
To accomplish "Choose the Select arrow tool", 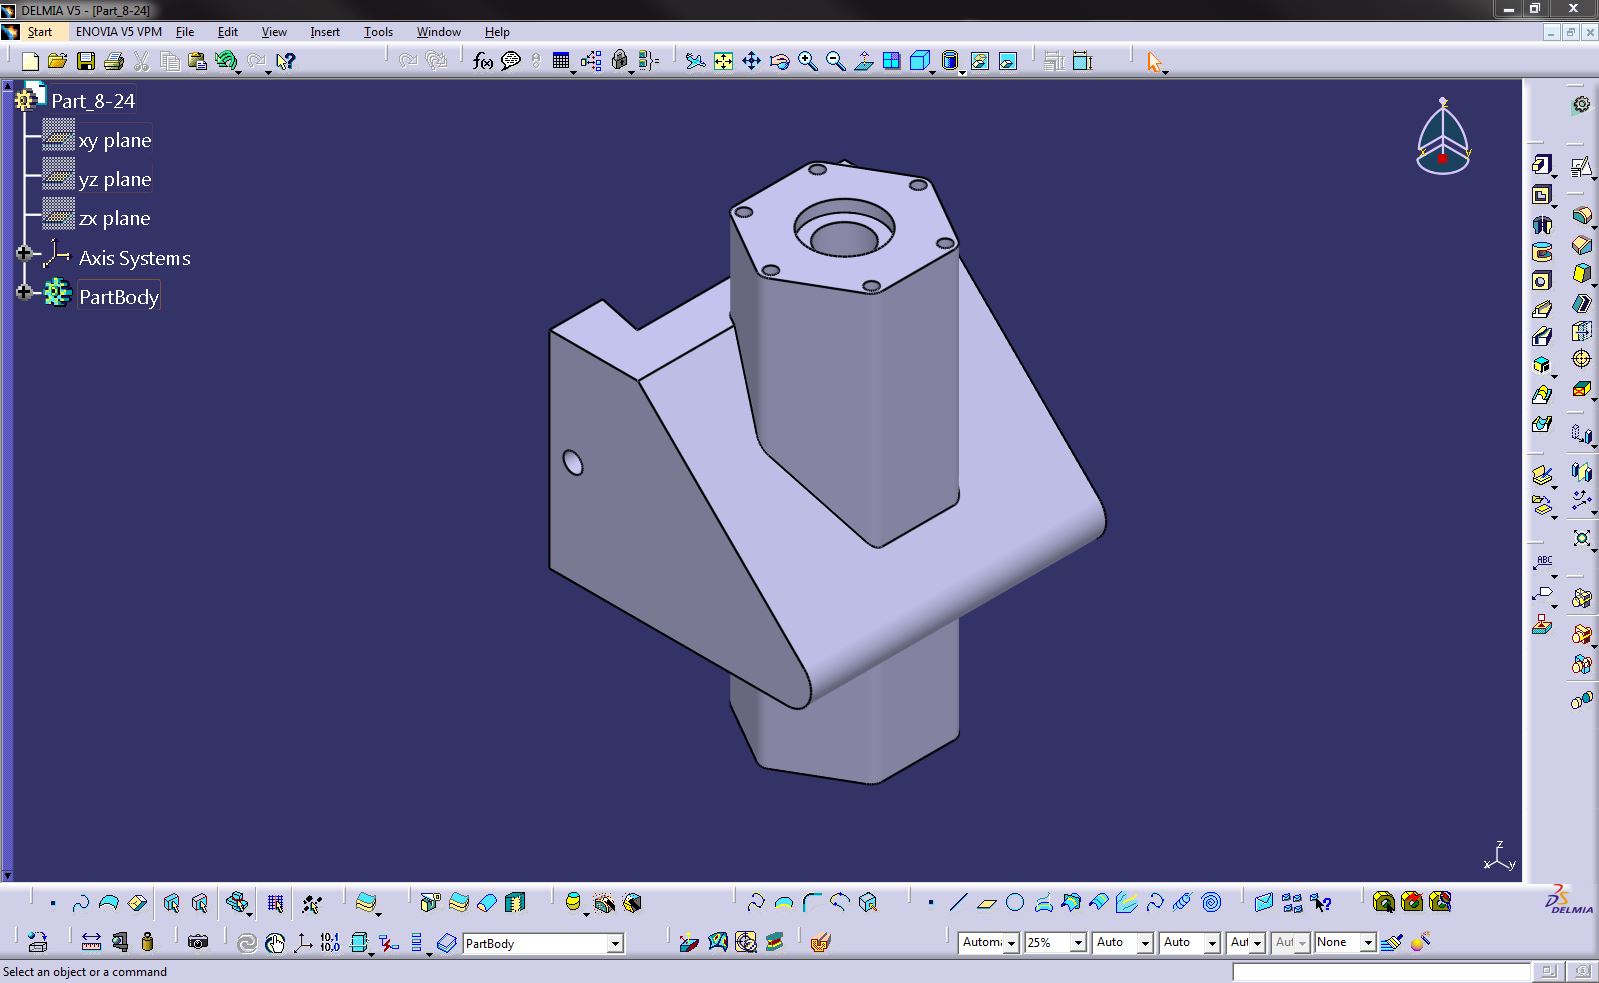I will point(1155,62).
